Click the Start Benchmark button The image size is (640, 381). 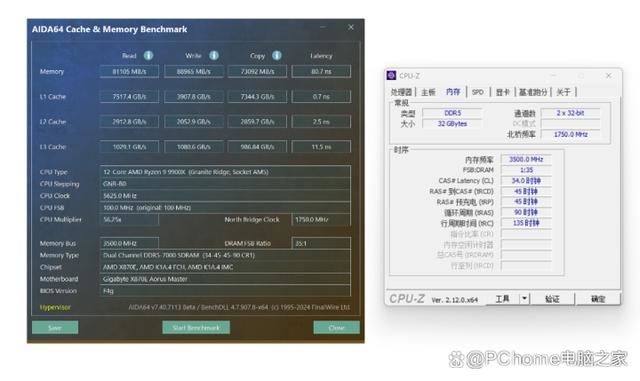click(196, 328)
